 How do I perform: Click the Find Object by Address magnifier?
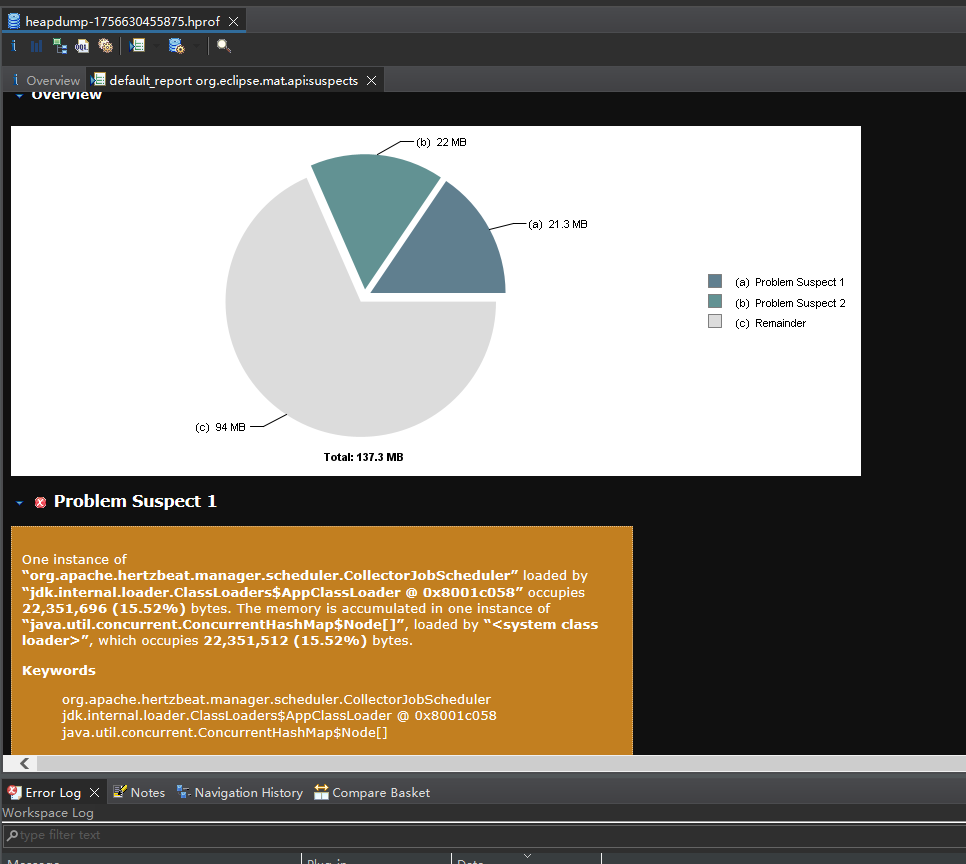coord(224,46)
